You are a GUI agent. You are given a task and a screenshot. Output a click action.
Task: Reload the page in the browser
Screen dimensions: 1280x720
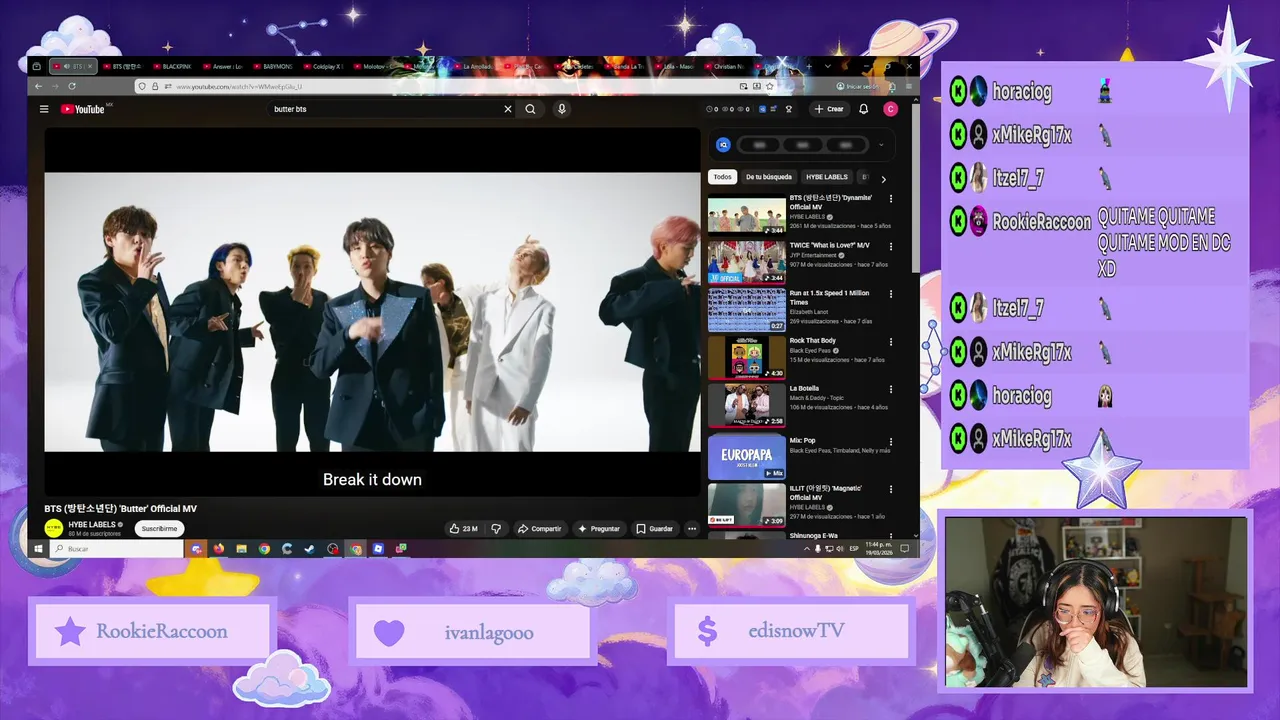(x=72, y=86)
